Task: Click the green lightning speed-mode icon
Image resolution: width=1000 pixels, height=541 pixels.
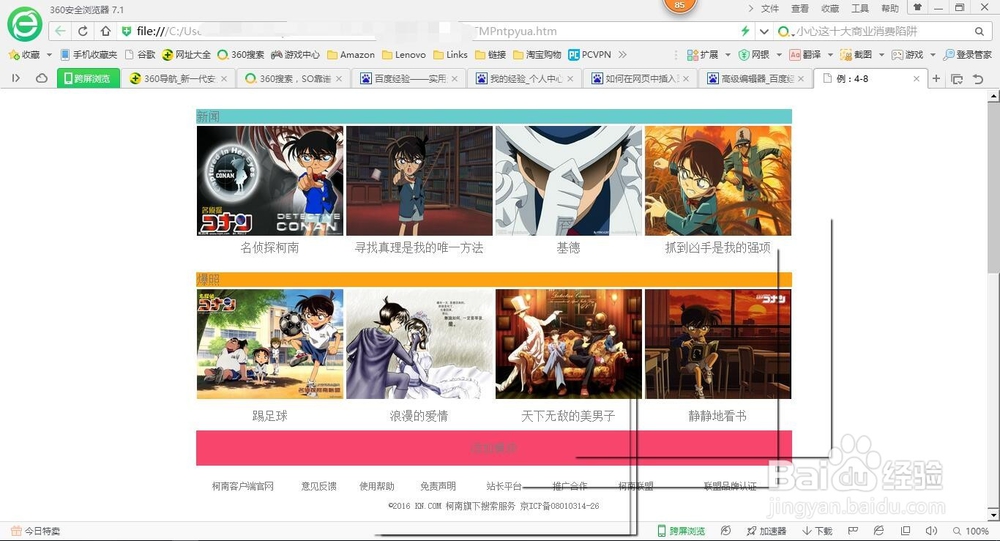Action: coord(745,31)
